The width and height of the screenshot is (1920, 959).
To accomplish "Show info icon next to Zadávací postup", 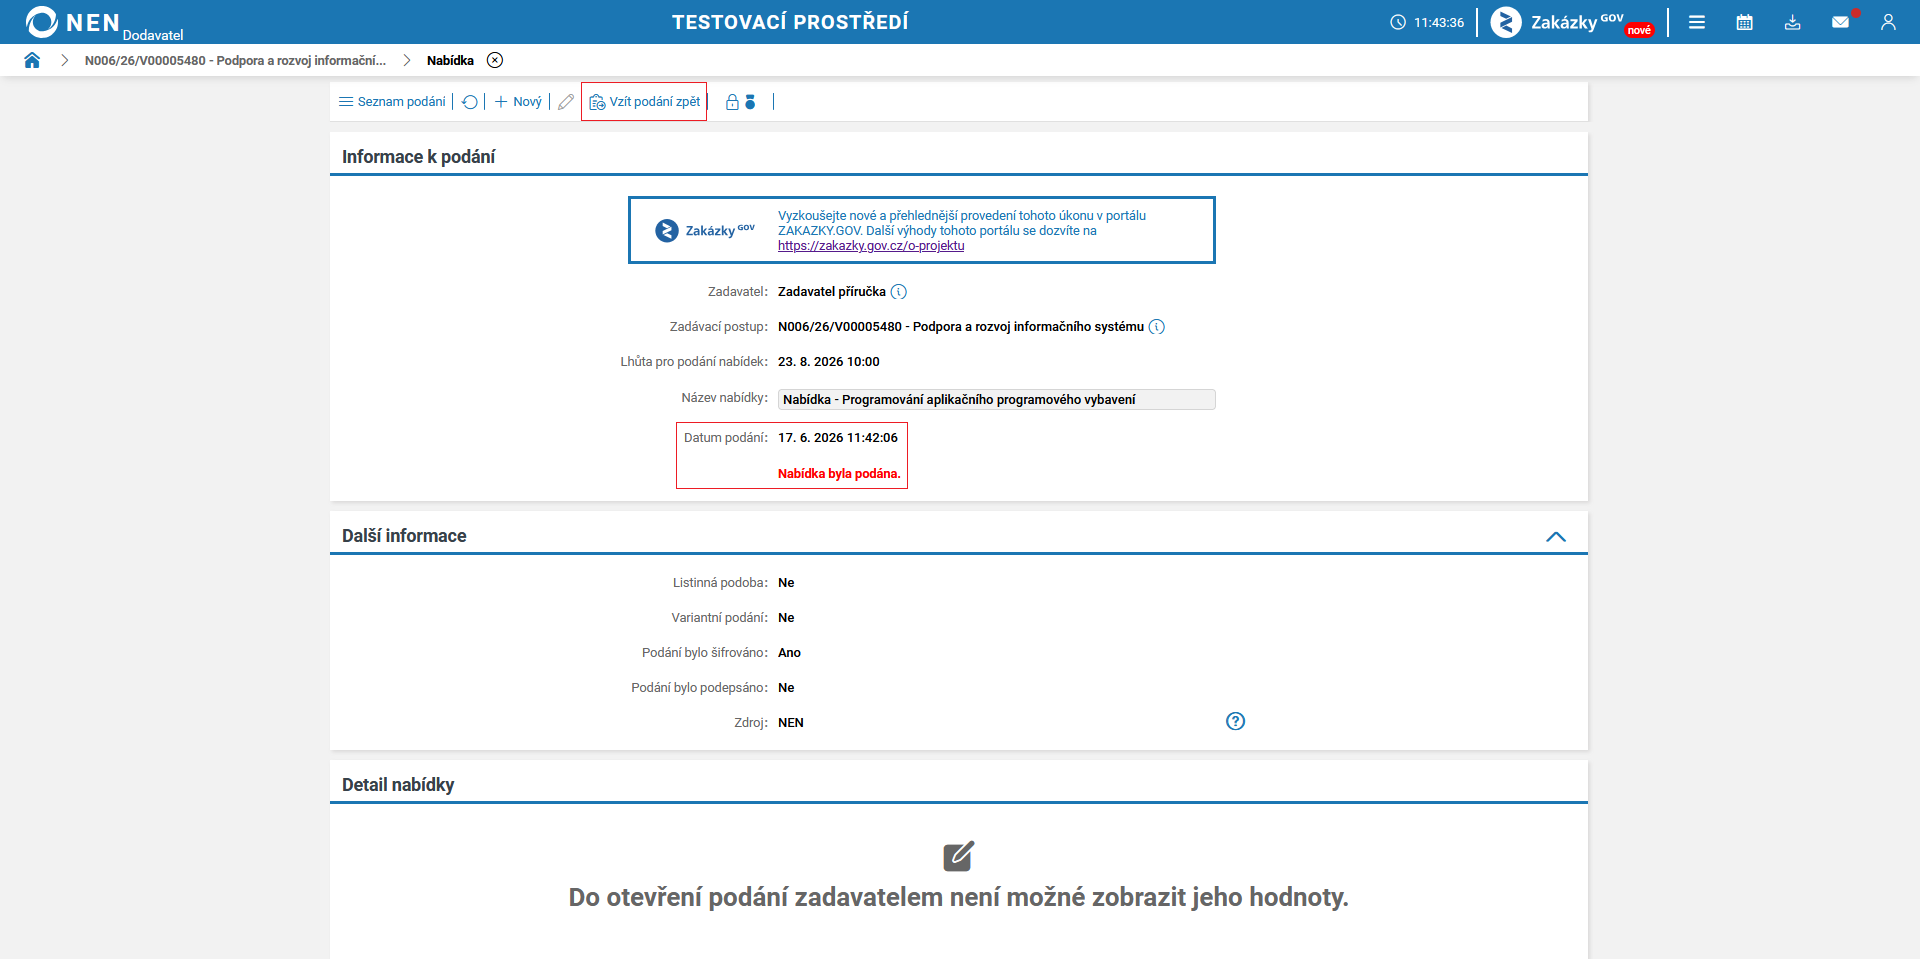I will pyautogui.click(x=1157, y=327).
